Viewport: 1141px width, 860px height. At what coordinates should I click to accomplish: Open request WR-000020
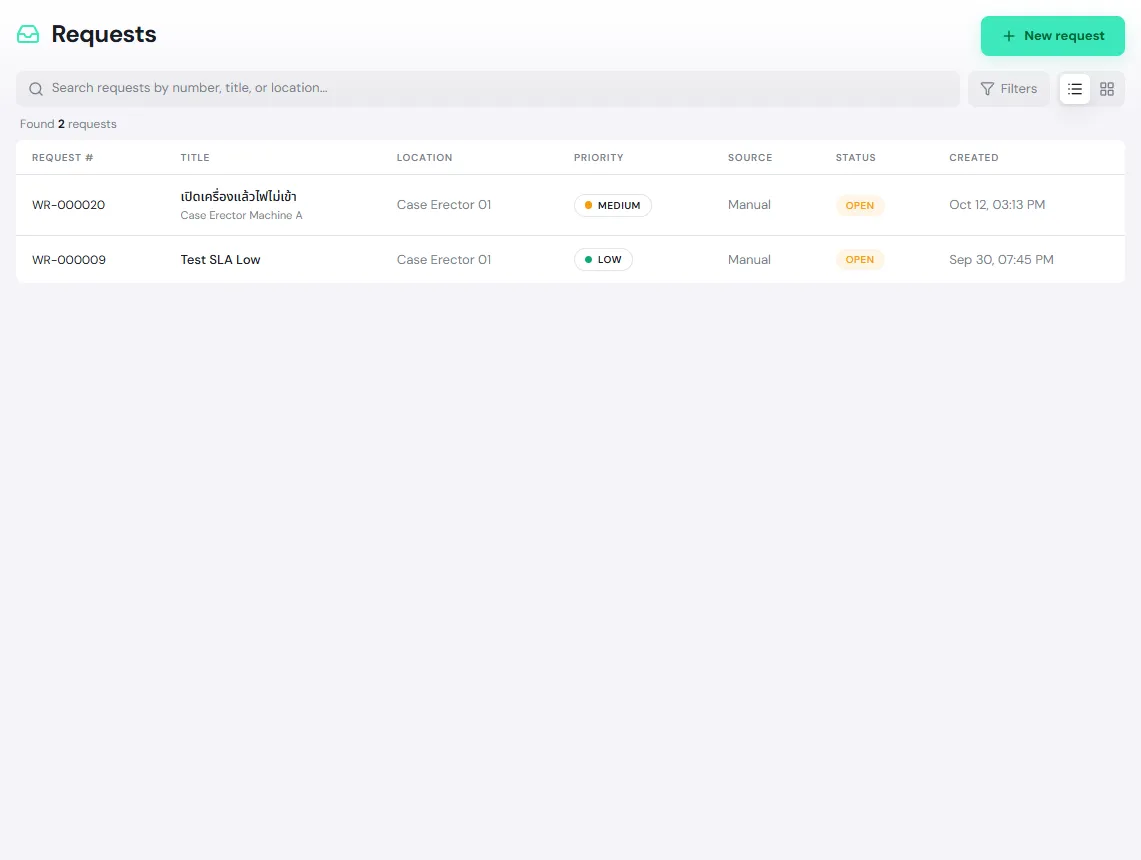68,205
